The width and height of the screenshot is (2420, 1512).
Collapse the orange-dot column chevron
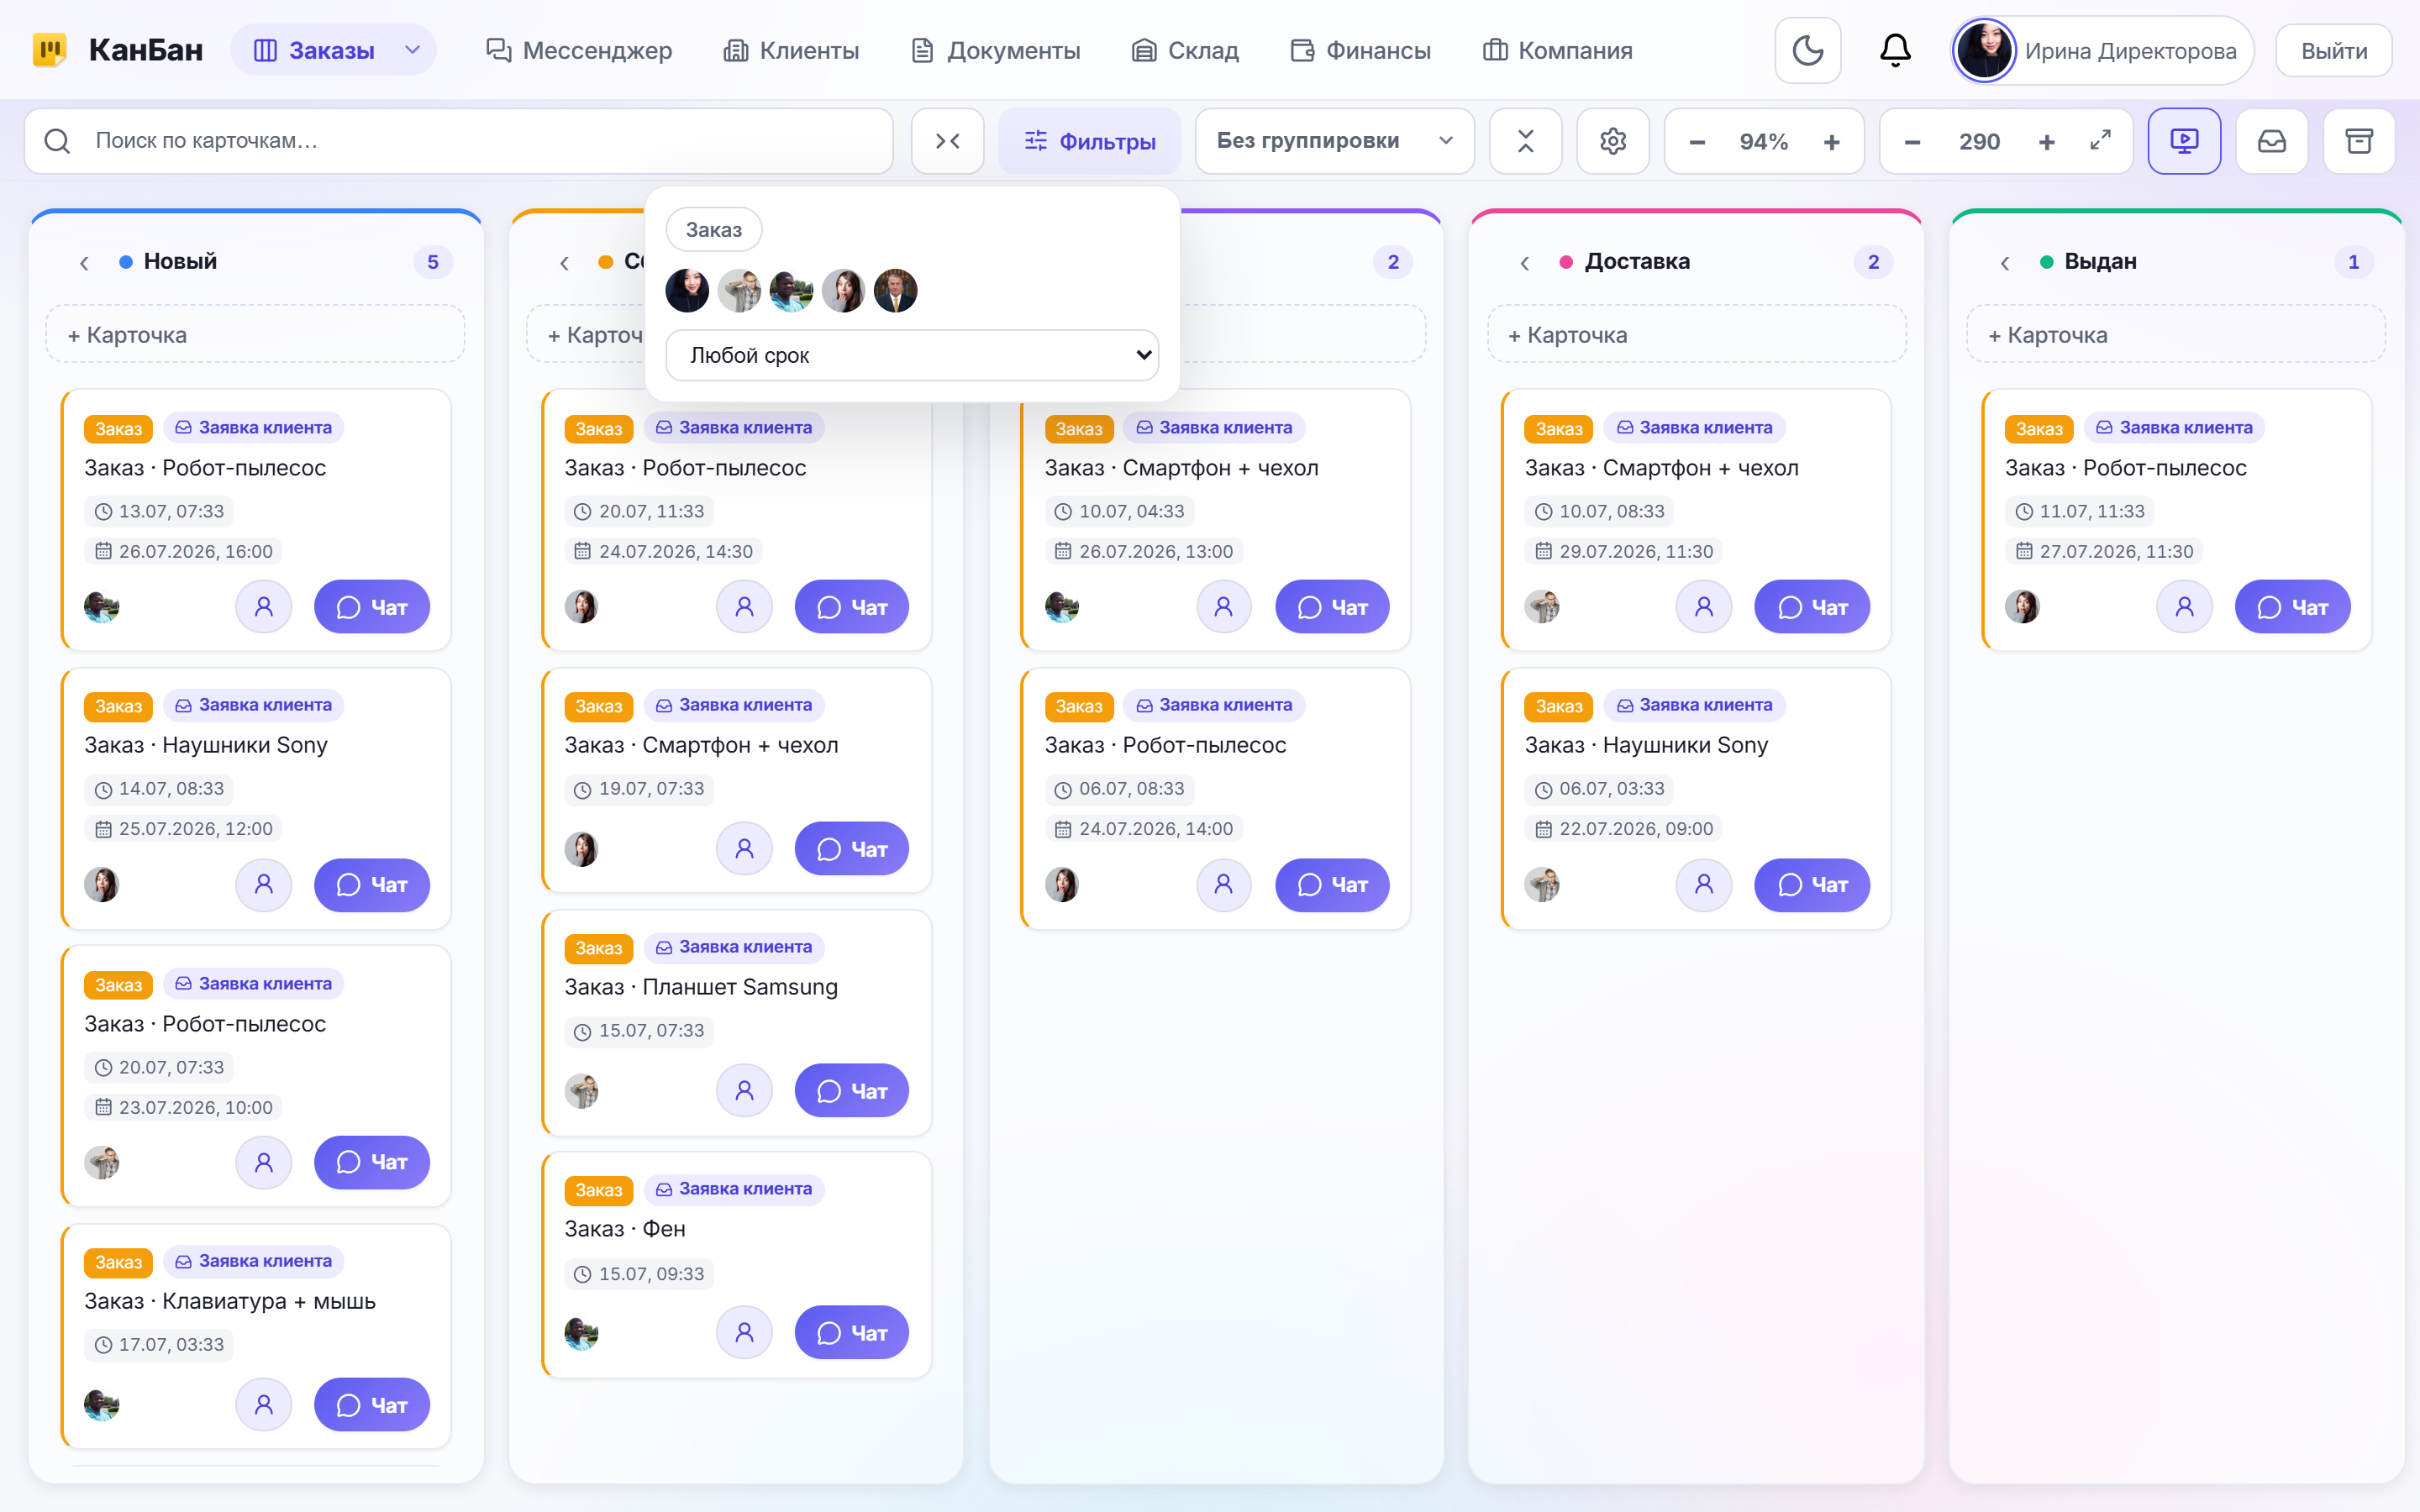[x=564, y=262]
